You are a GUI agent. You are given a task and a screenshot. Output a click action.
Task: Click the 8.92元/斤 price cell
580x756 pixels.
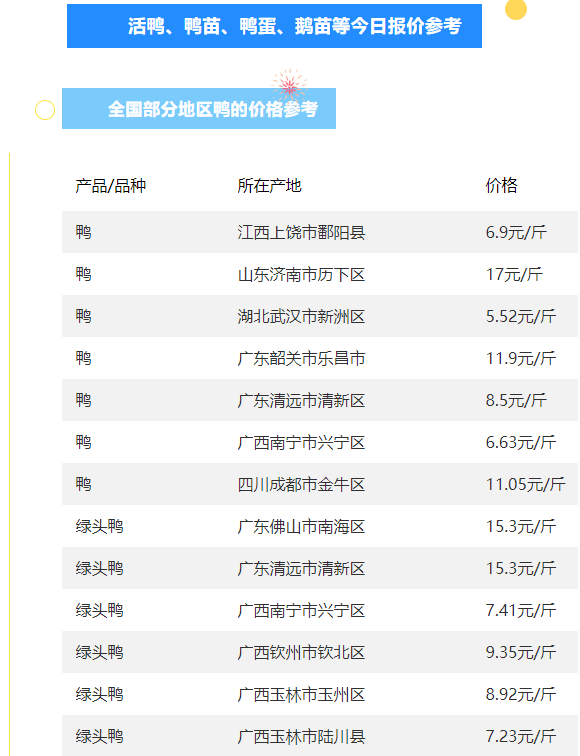[x=521, y=694]
